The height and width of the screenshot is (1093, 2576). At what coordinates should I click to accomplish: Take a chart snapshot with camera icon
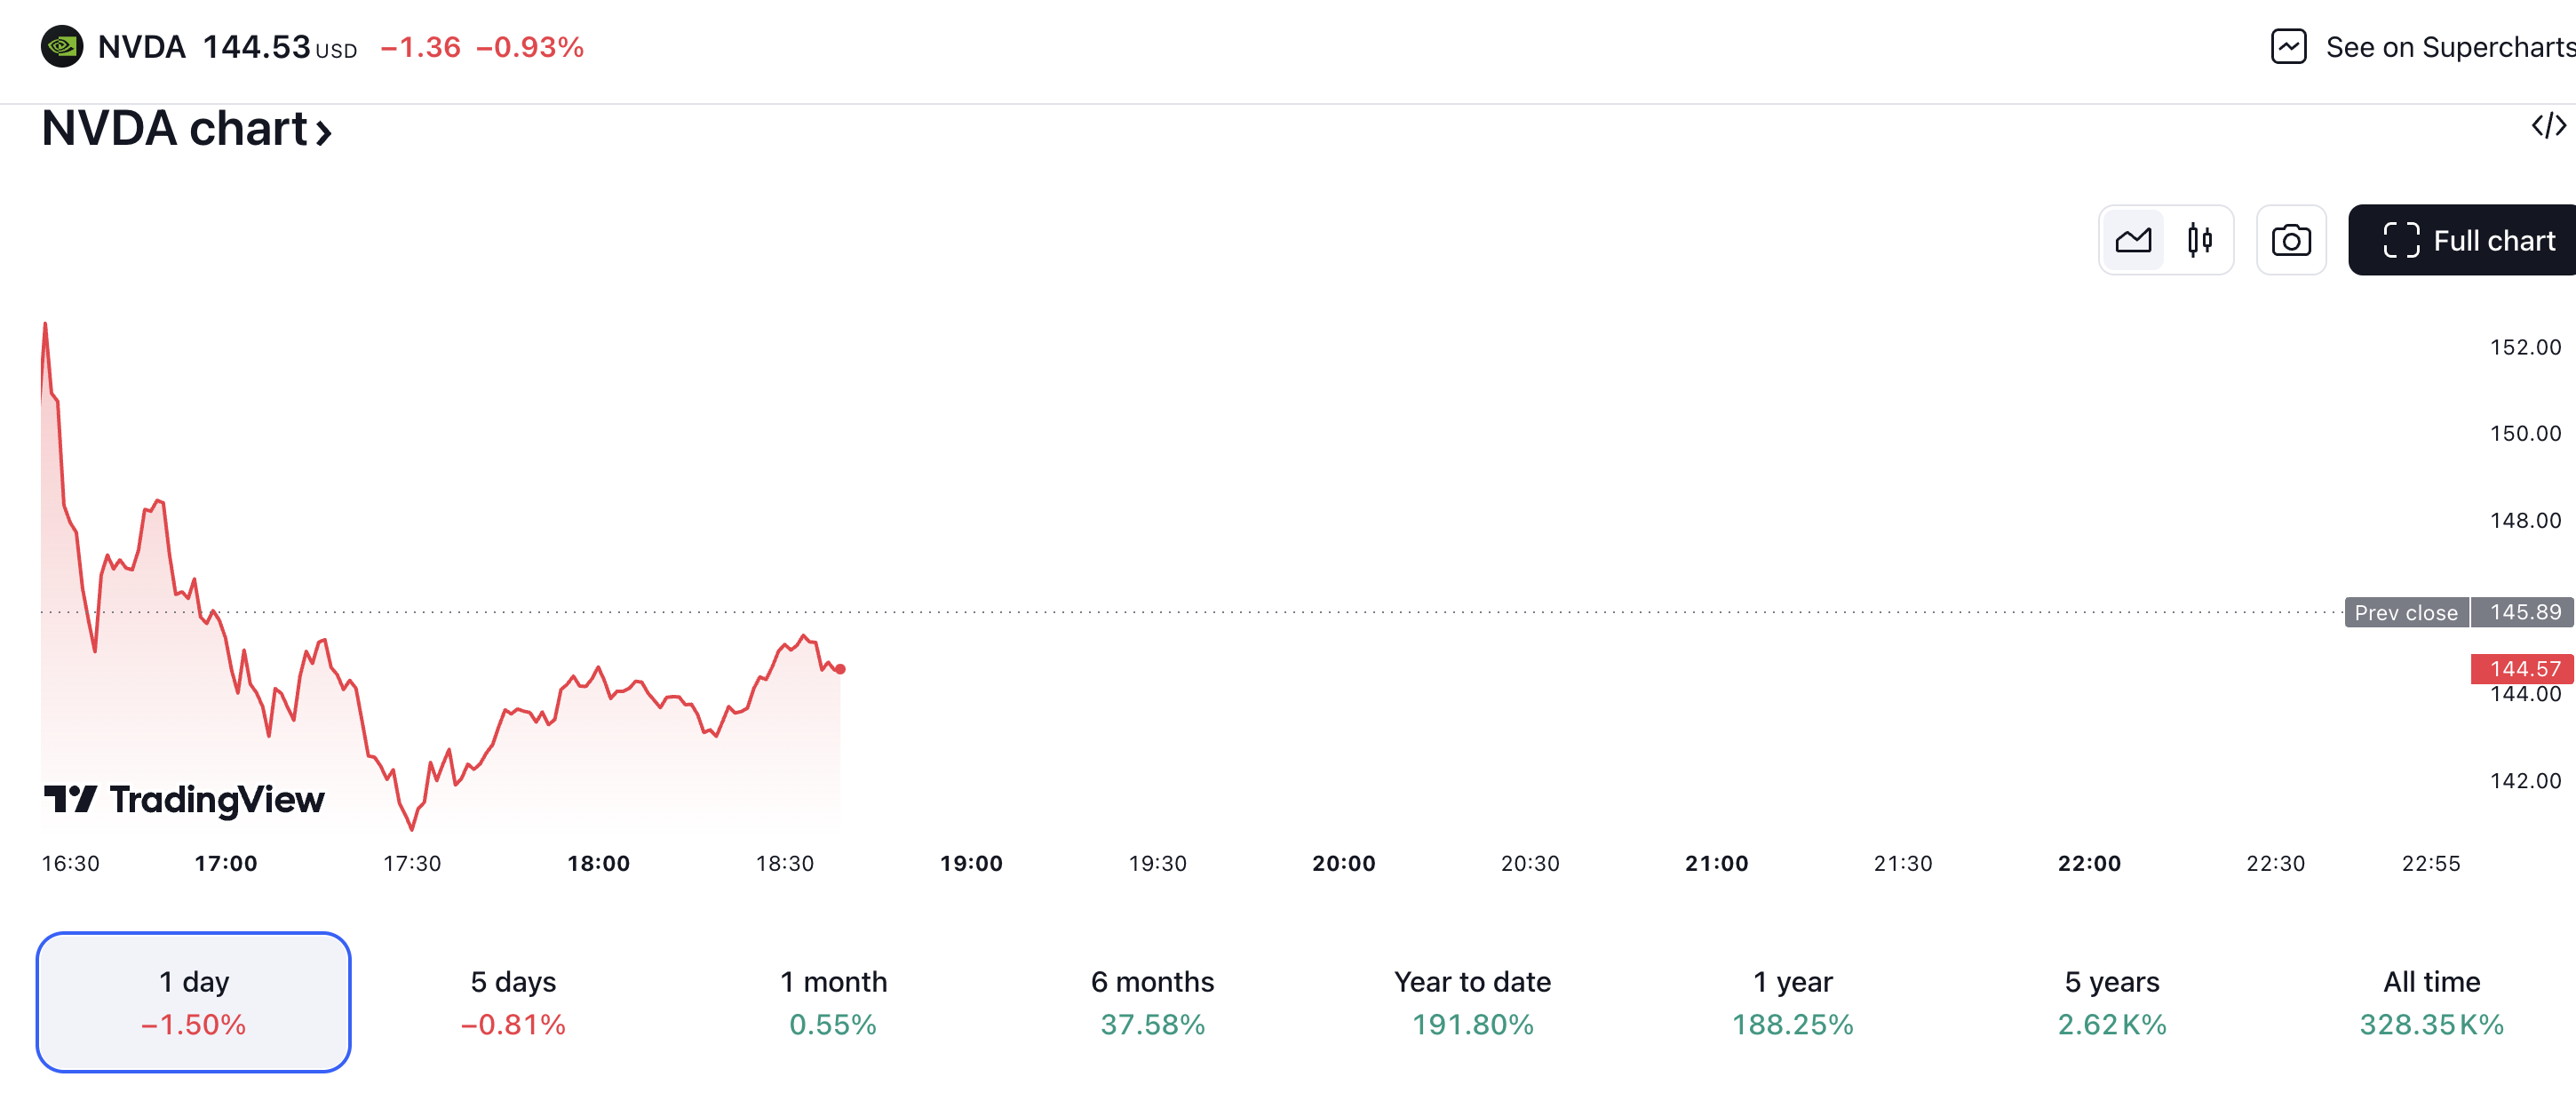[x=2291, y=241]
